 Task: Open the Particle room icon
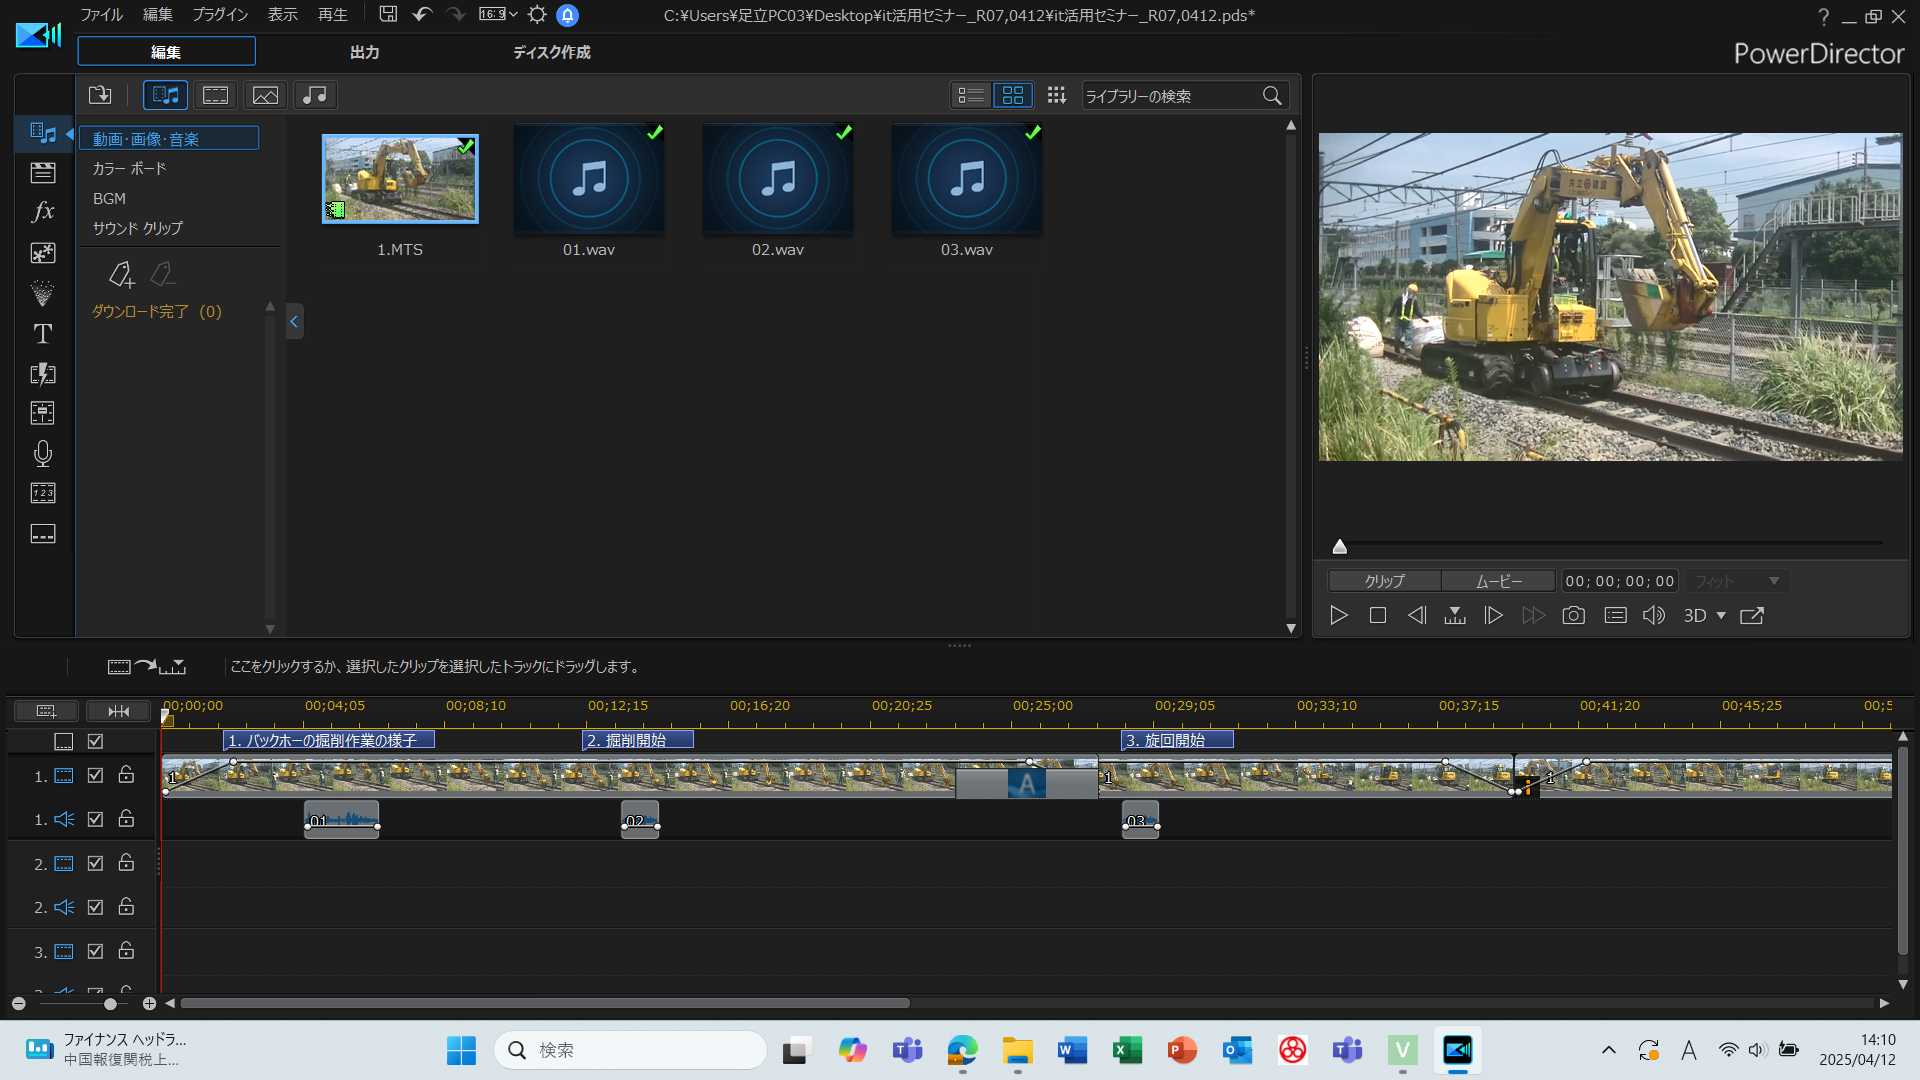[42, 293]
